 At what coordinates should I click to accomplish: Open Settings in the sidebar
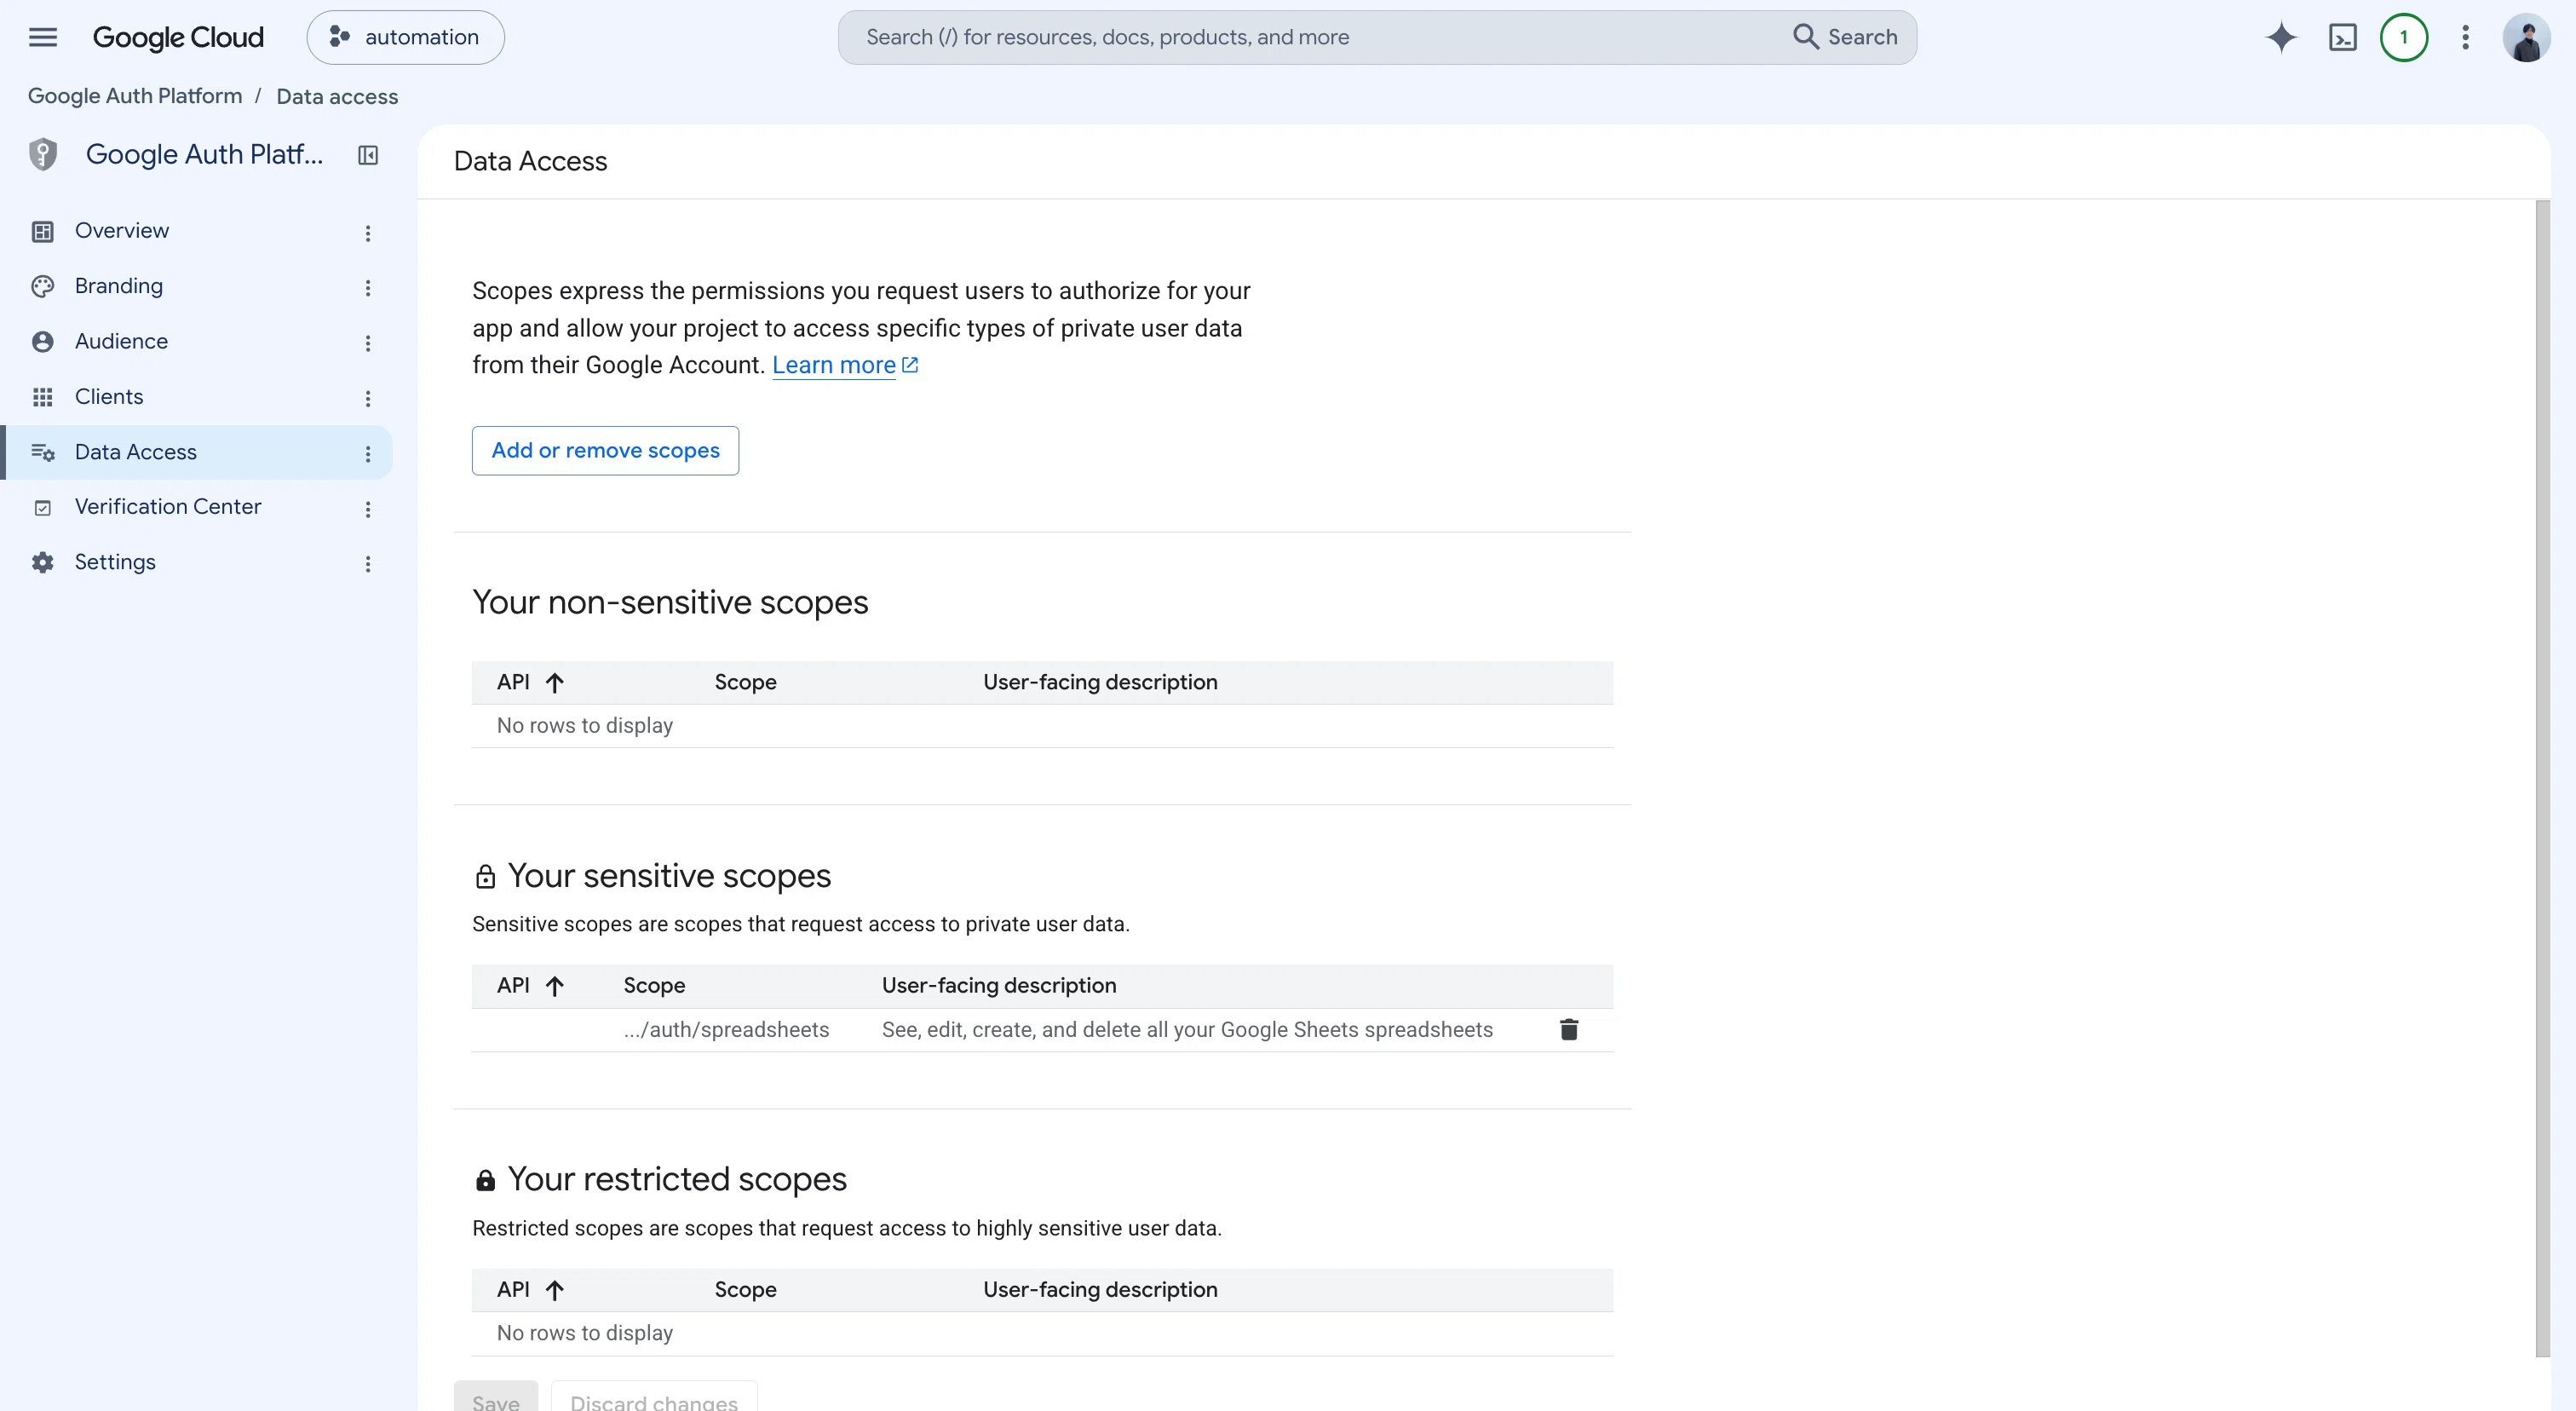[115, 562]
